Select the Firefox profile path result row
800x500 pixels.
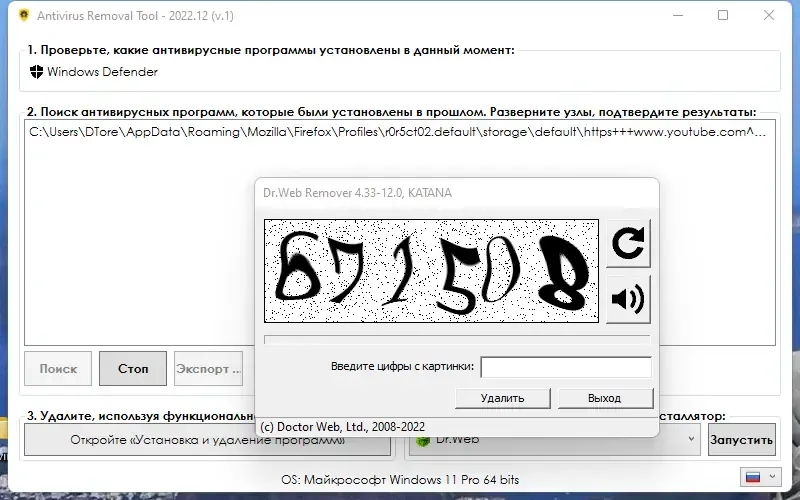pos(397,132)
